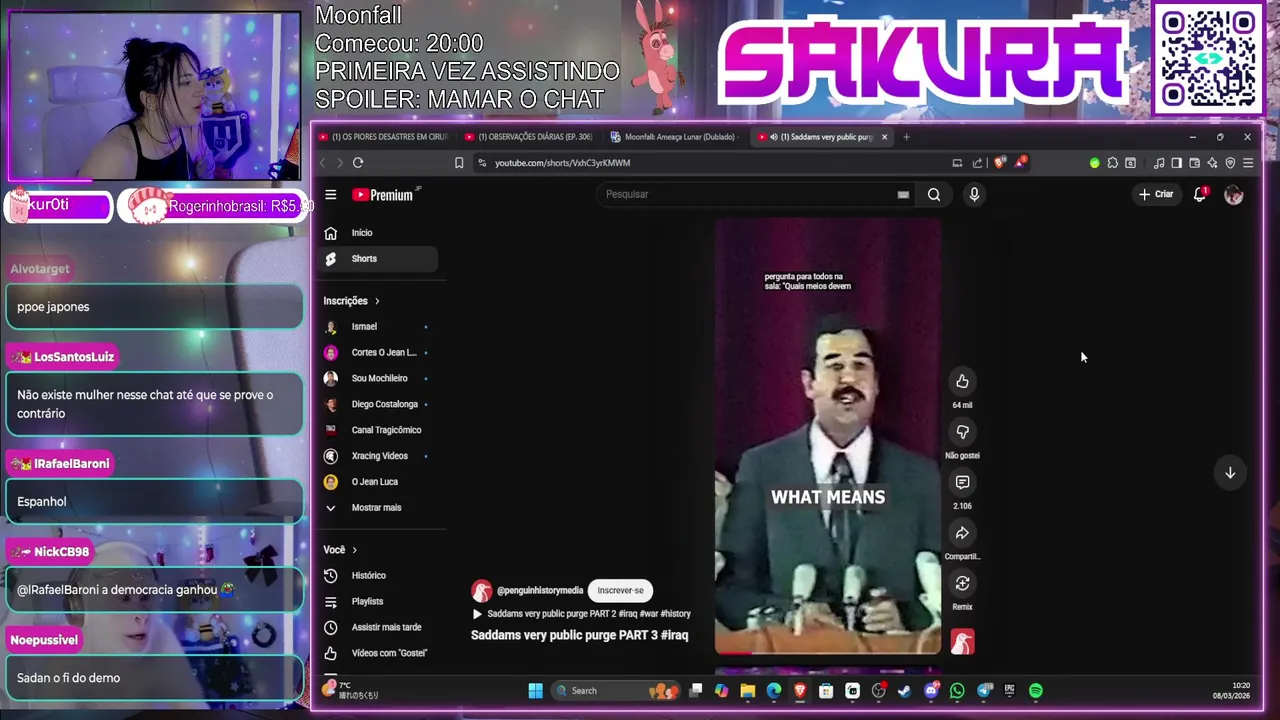Switch to the OS PIORES DESASTRES tab

pyautogui.click(x=383, y=137)
